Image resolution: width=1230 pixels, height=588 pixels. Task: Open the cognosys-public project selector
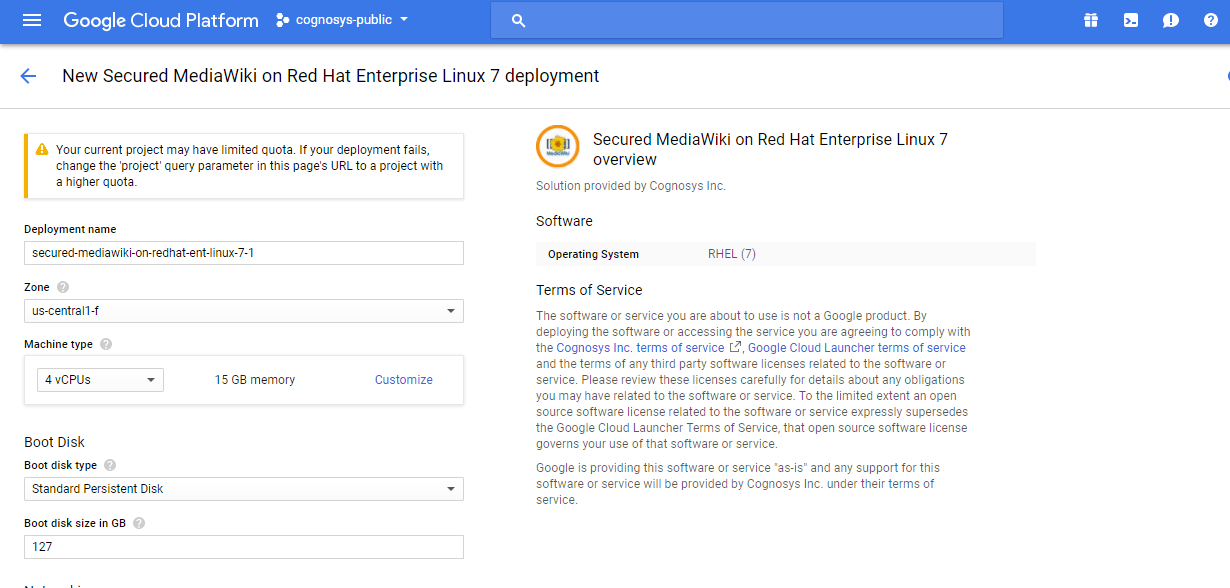click(343, 20)
